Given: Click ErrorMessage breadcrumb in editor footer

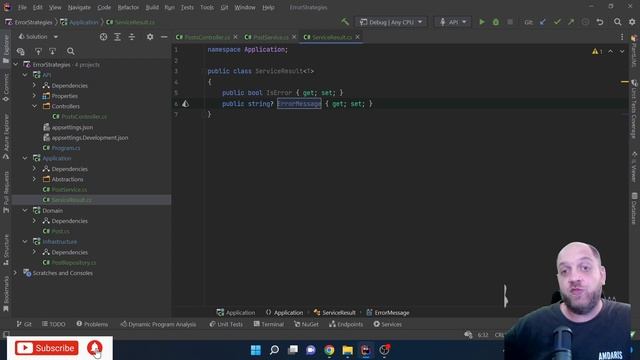Looking at the screenshot, I should (391, 313).
